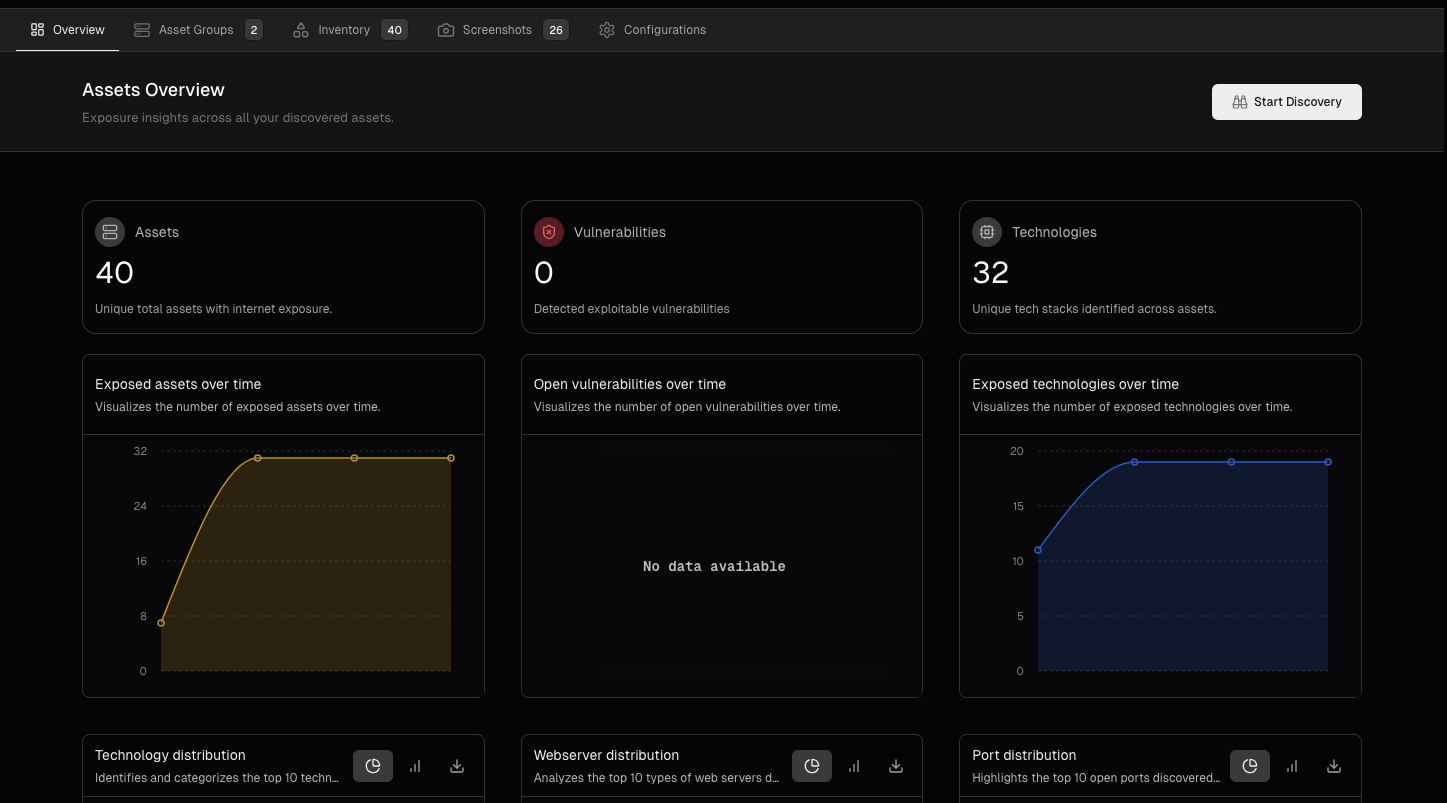The image size is (1447, 803).
Task: Click the 'Port distribution' heading
Action: pos(1024,755)
